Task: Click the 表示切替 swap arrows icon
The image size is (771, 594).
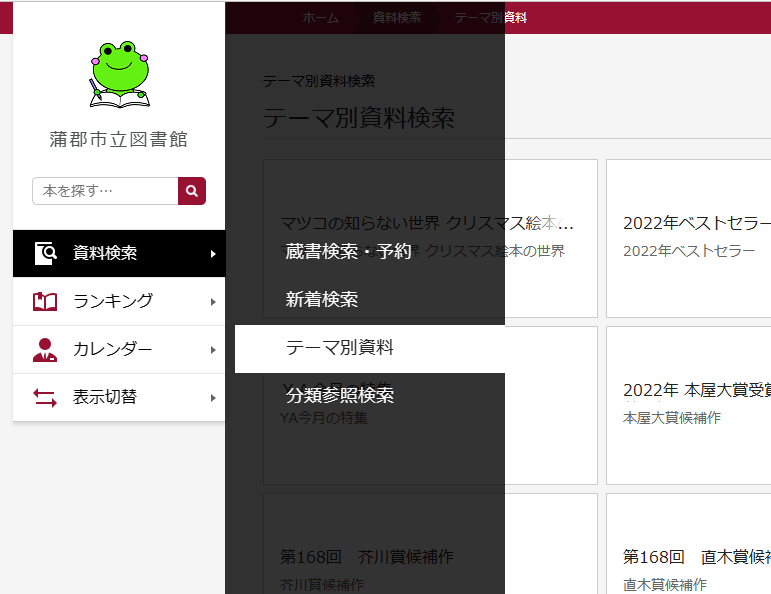Action: (x=45, y=398)
